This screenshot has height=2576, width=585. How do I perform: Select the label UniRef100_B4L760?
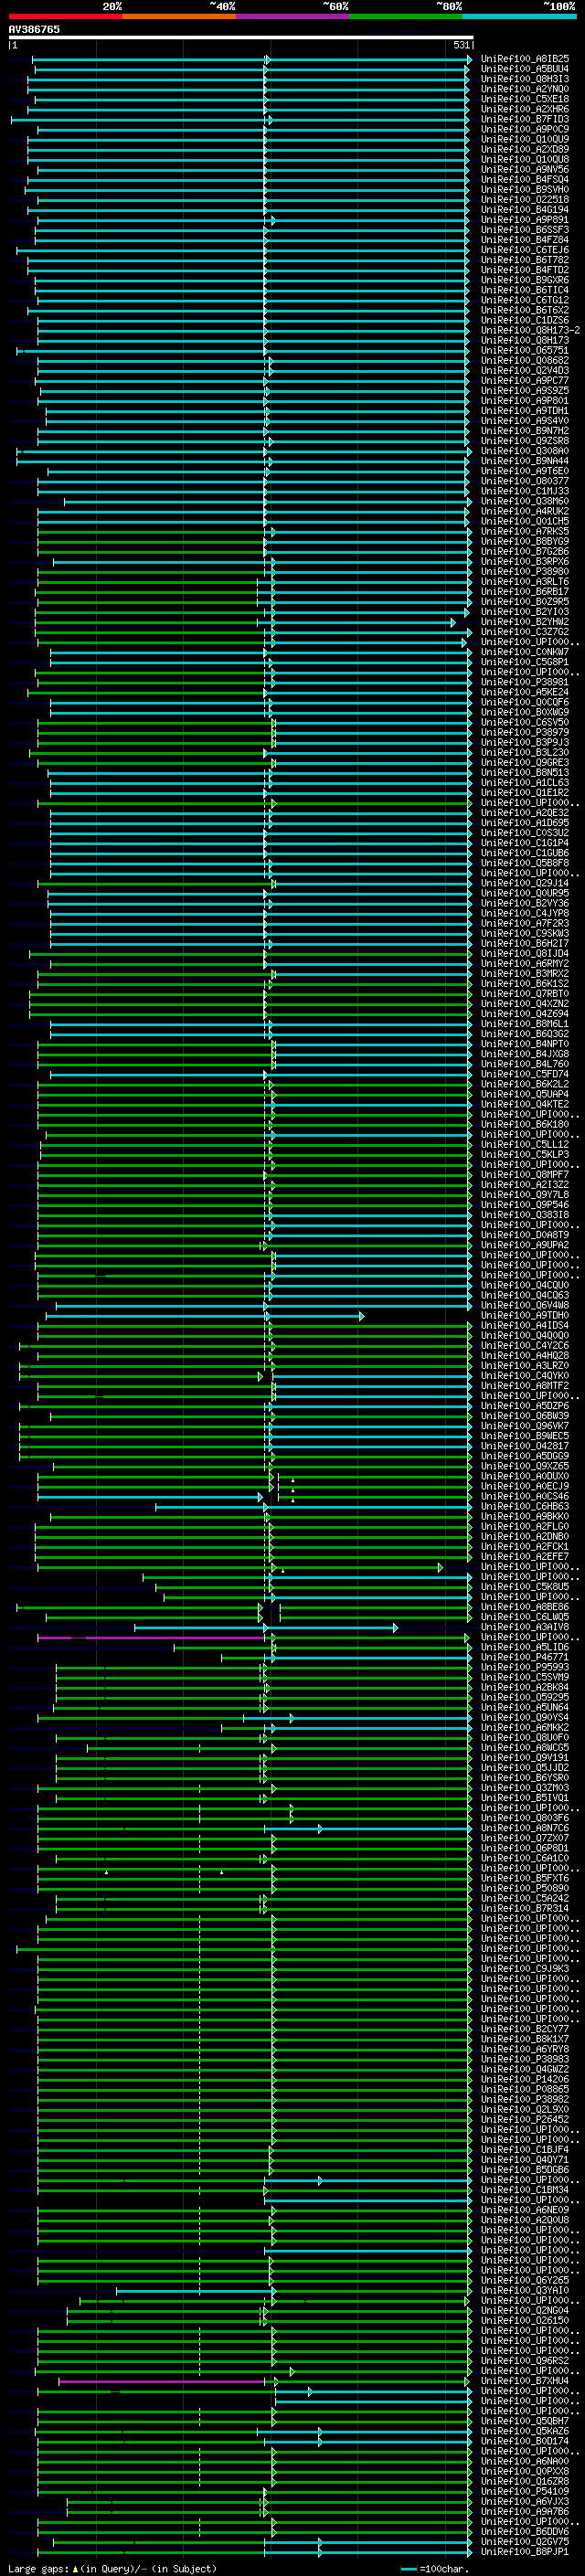[525, 1064]
